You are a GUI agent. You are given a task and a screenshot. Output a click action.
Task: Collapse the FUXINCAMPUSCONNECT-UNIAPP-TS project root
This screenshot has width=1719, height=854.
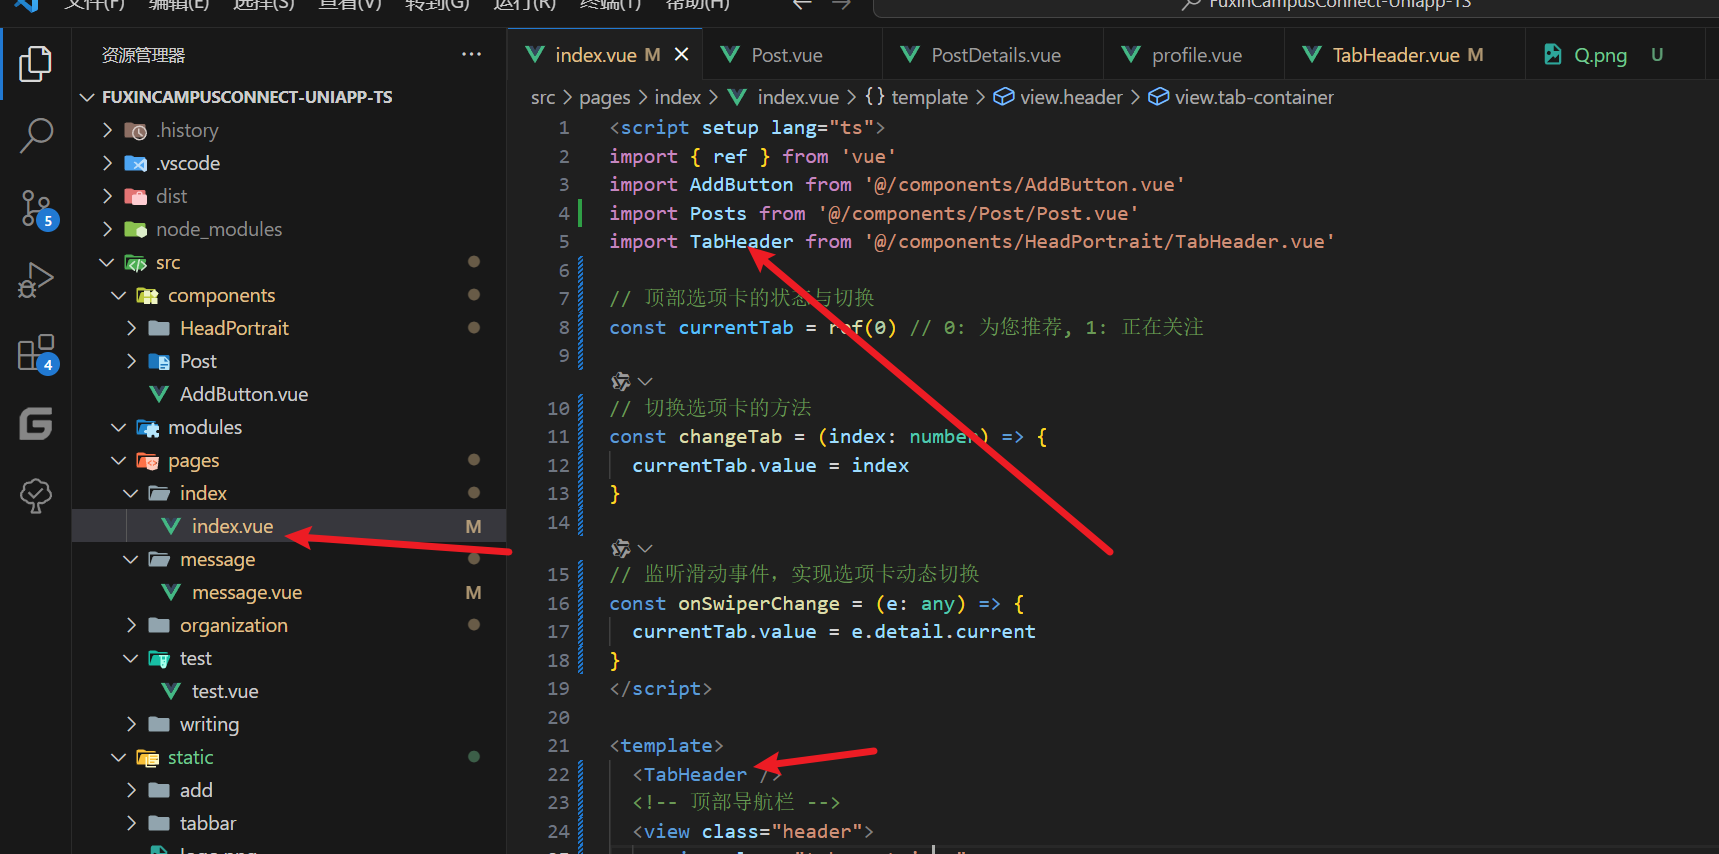87,97
